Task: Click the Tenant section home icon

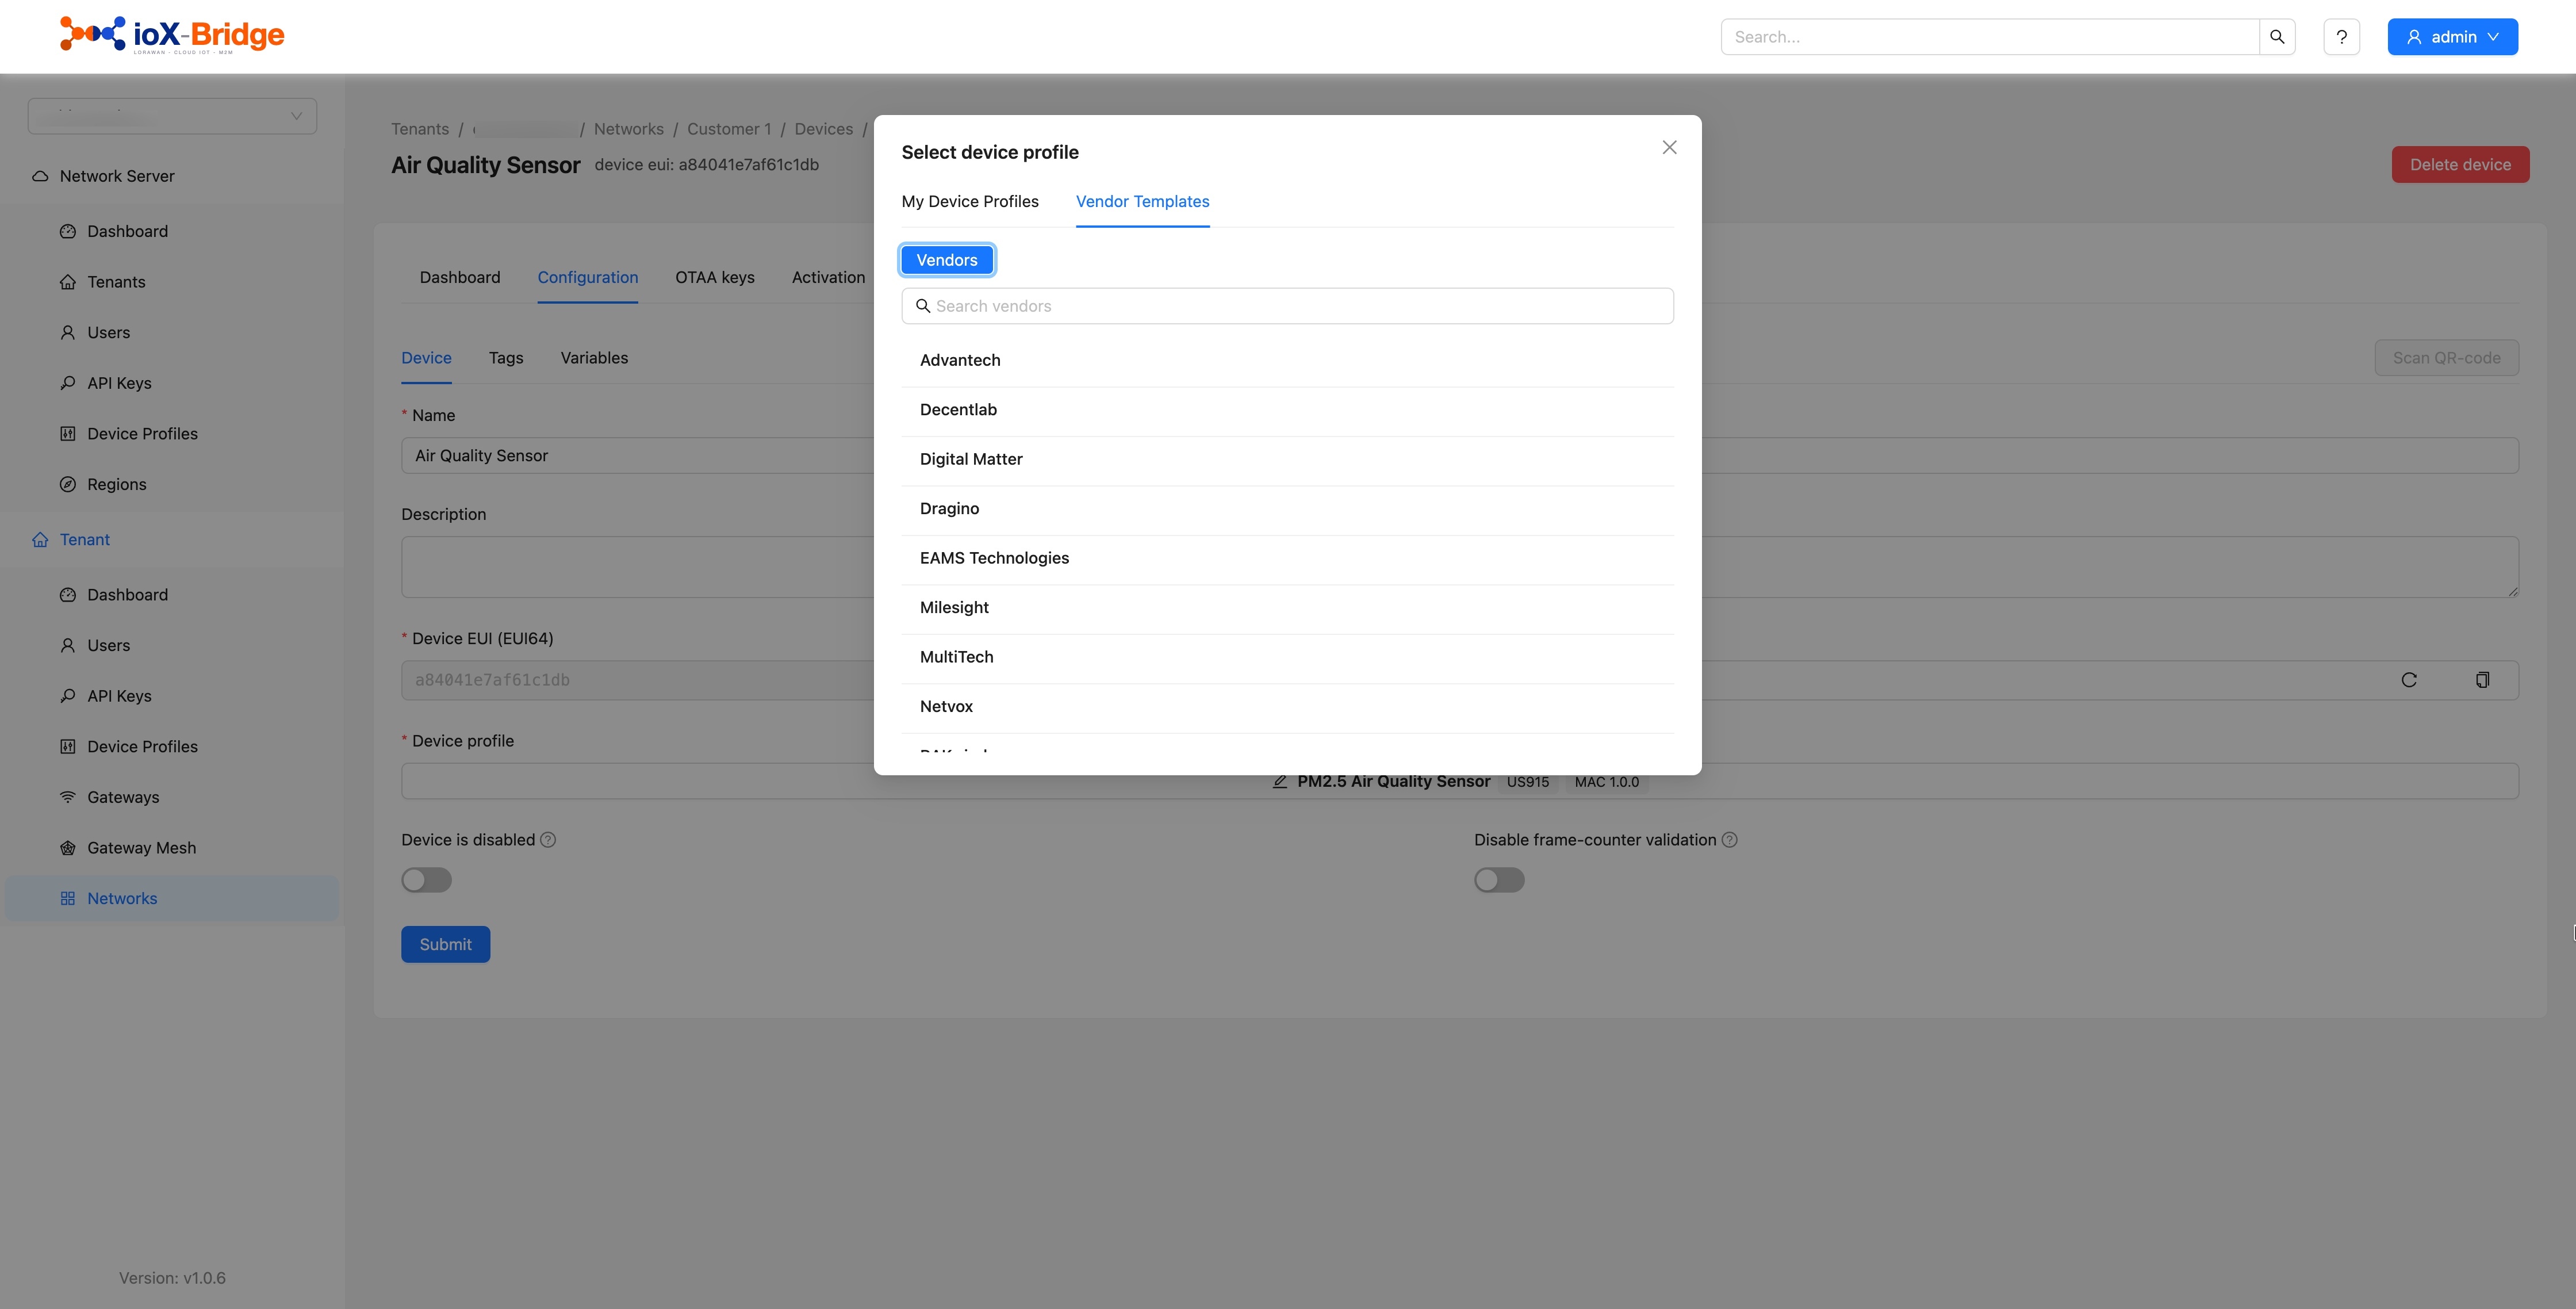Action: [x=40, y=540]
